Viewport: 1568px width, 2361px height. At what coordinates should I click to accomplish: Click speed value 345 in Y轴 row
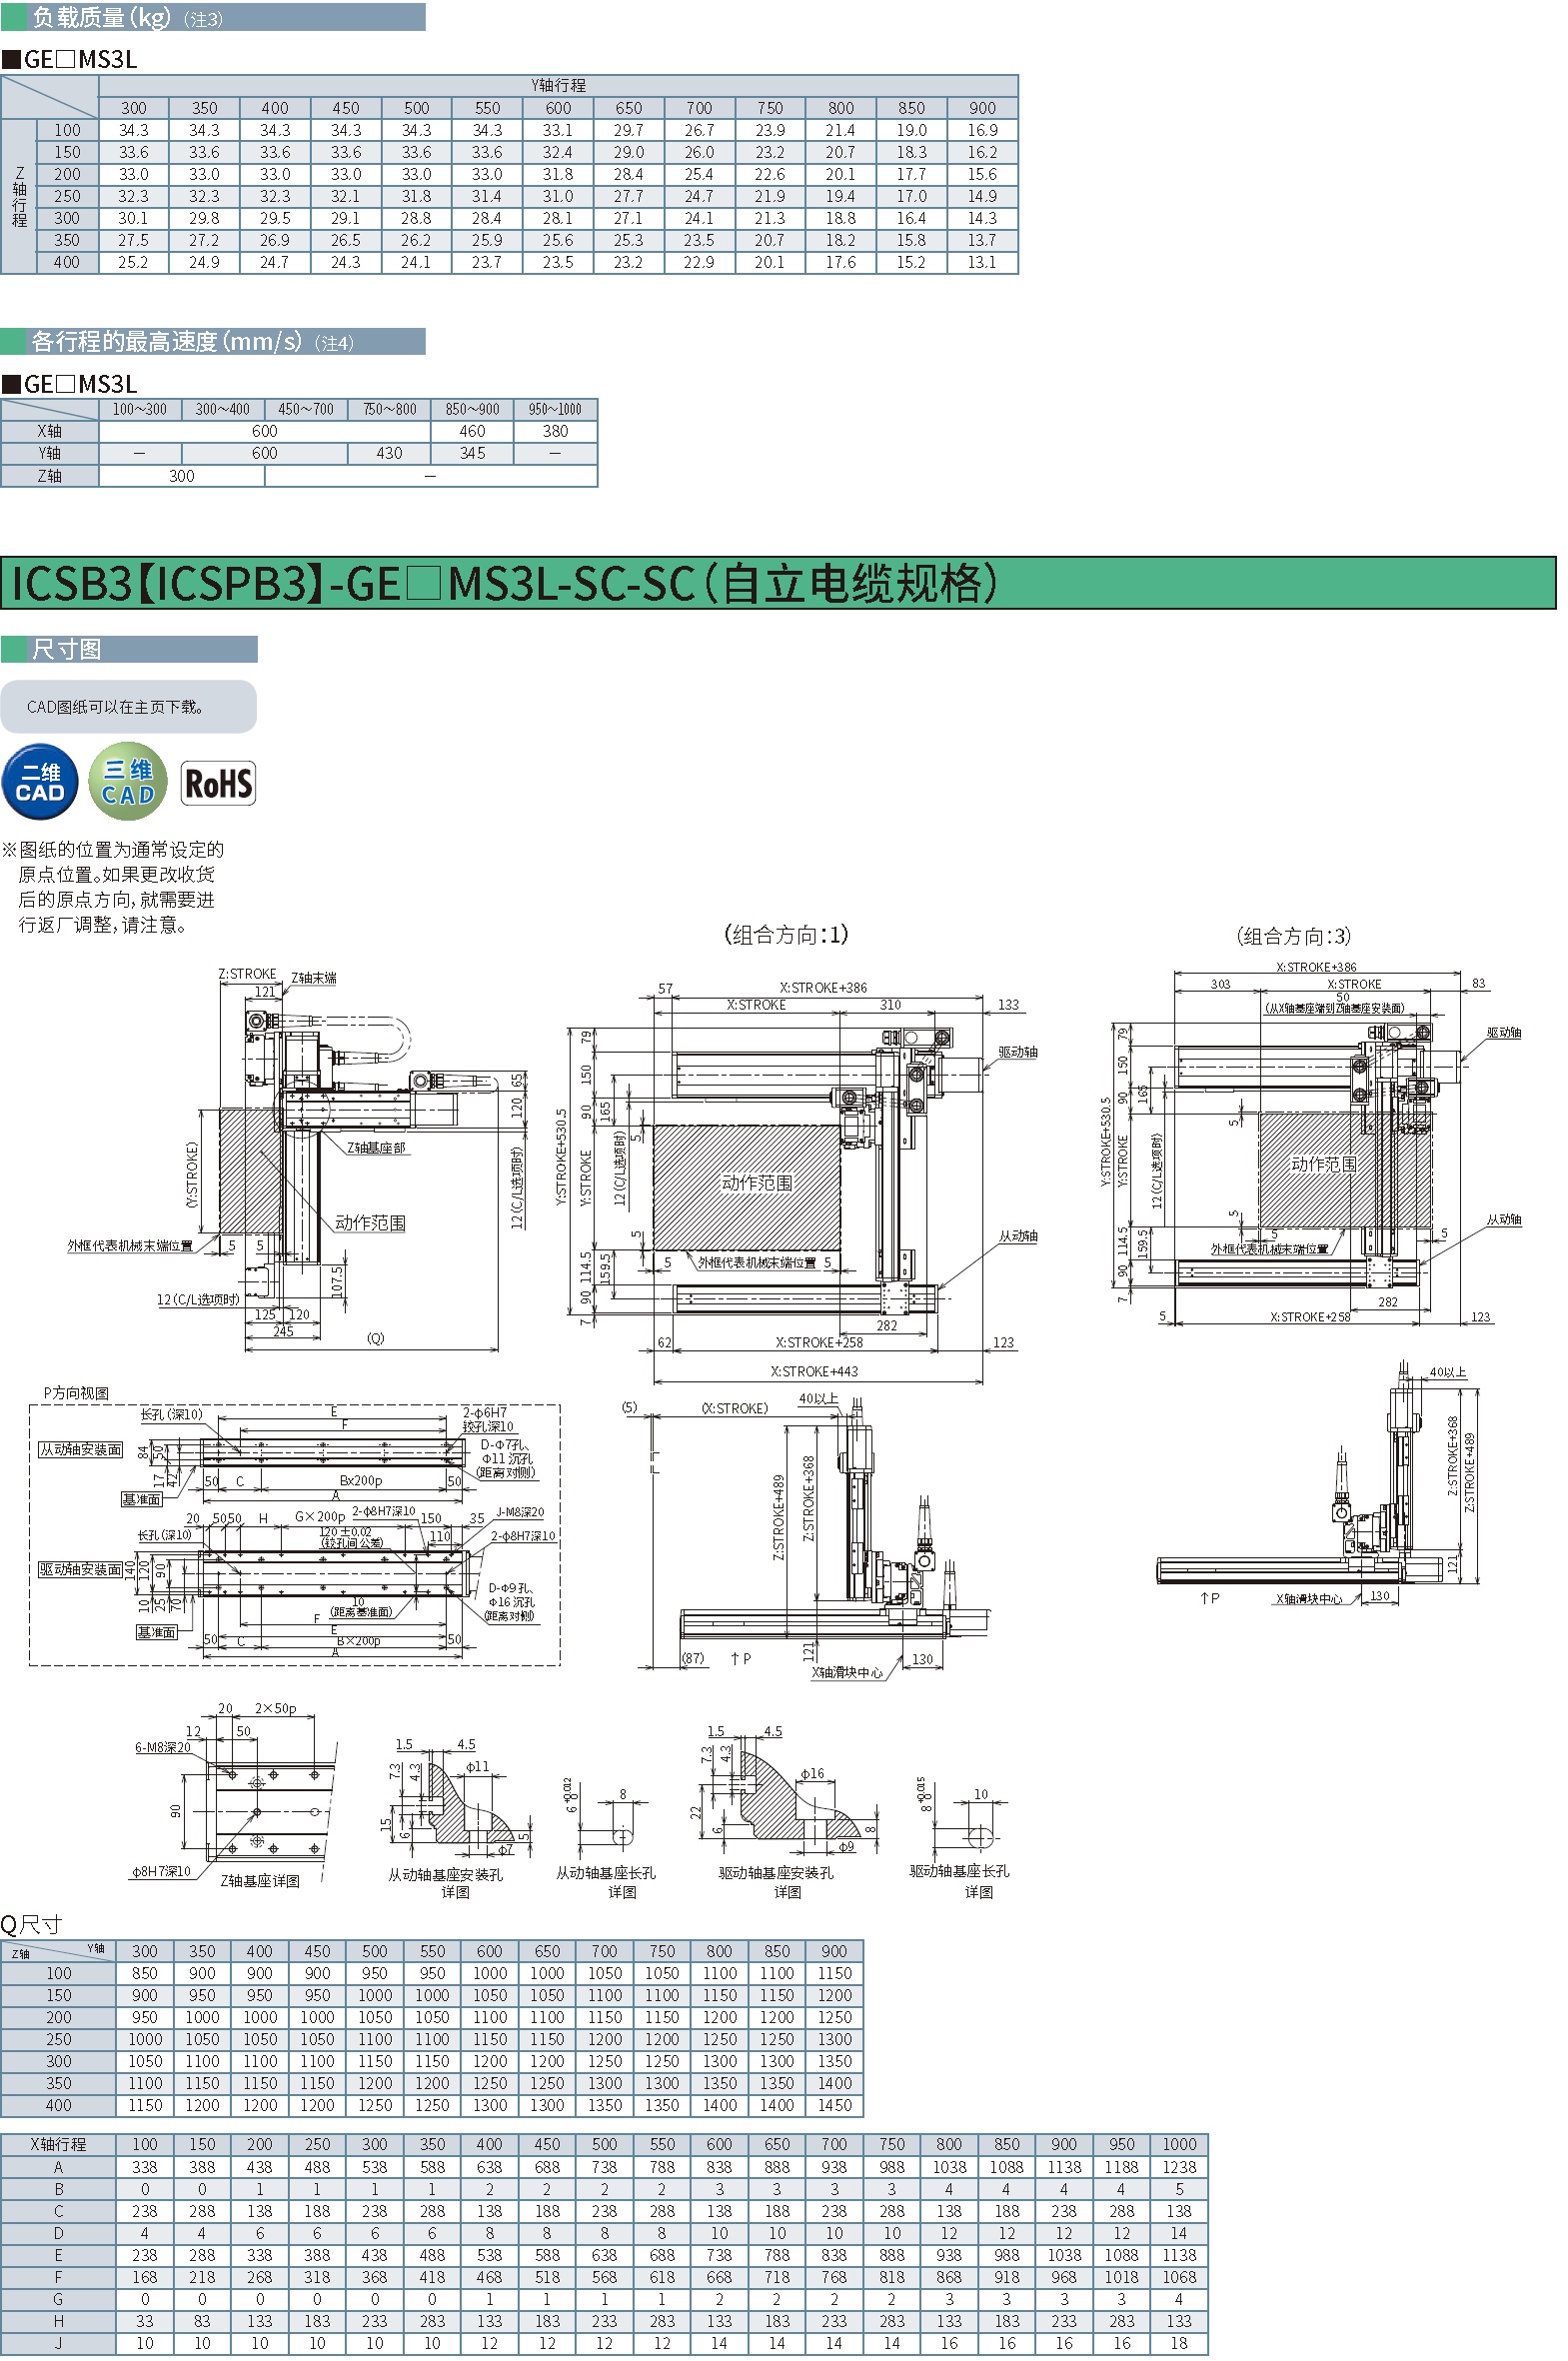pos(472,456)
